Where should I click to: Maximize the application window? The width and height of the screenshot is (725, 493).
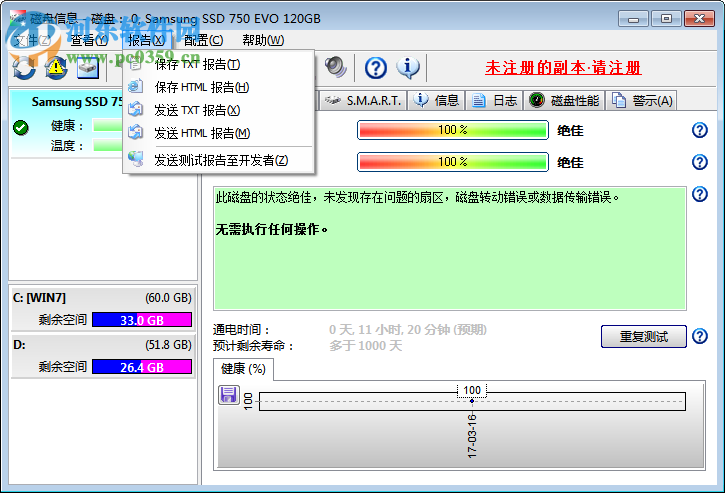point(666,19)
